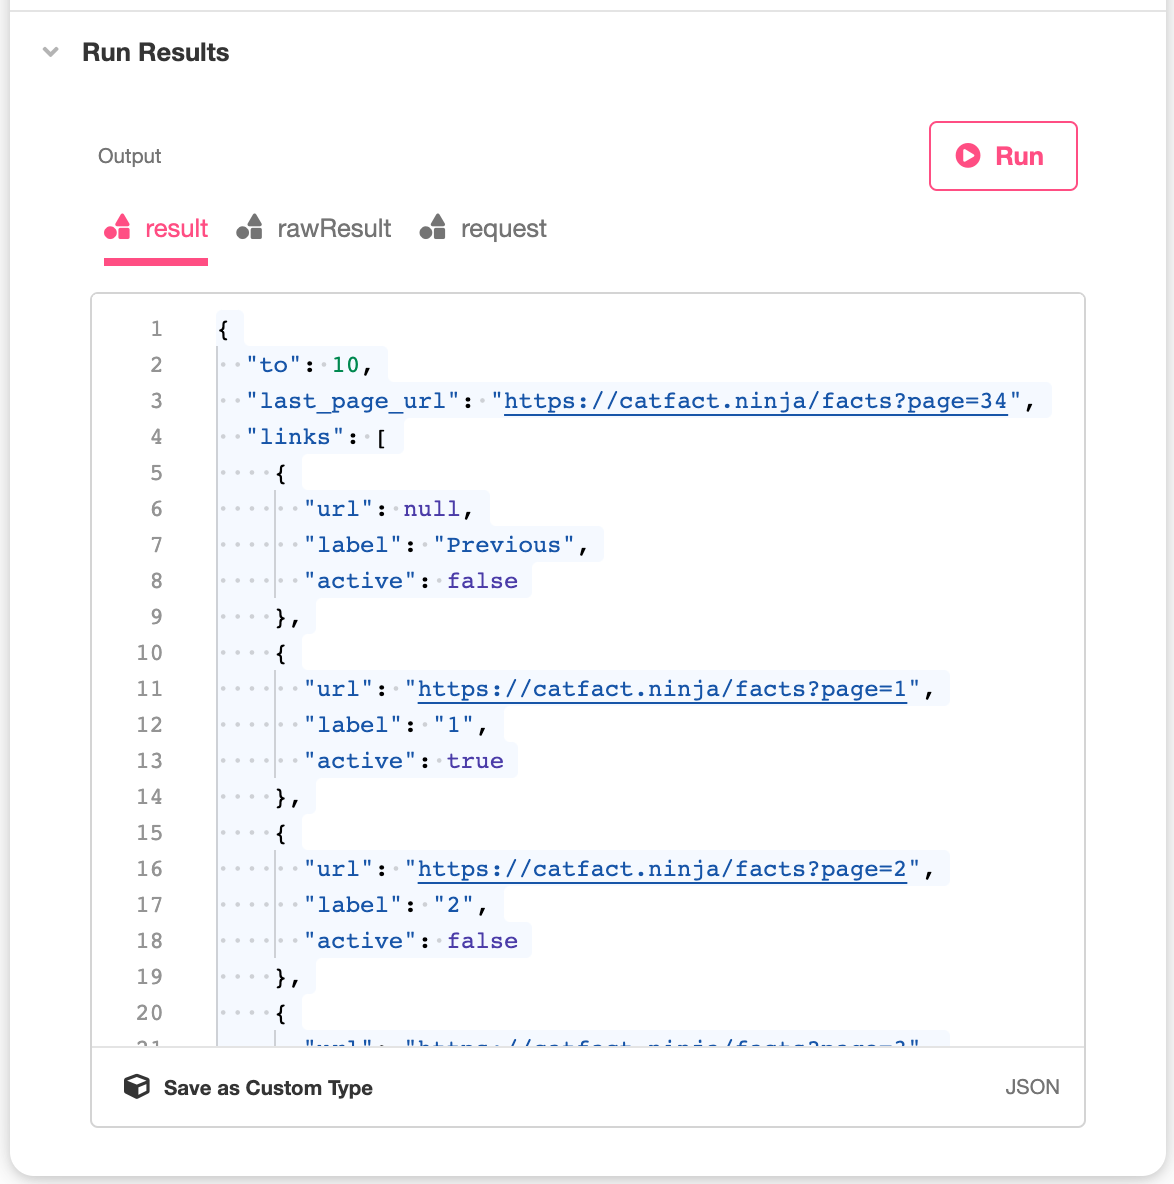
Task: Save output as Custom Type
Action: point(268,1087)
